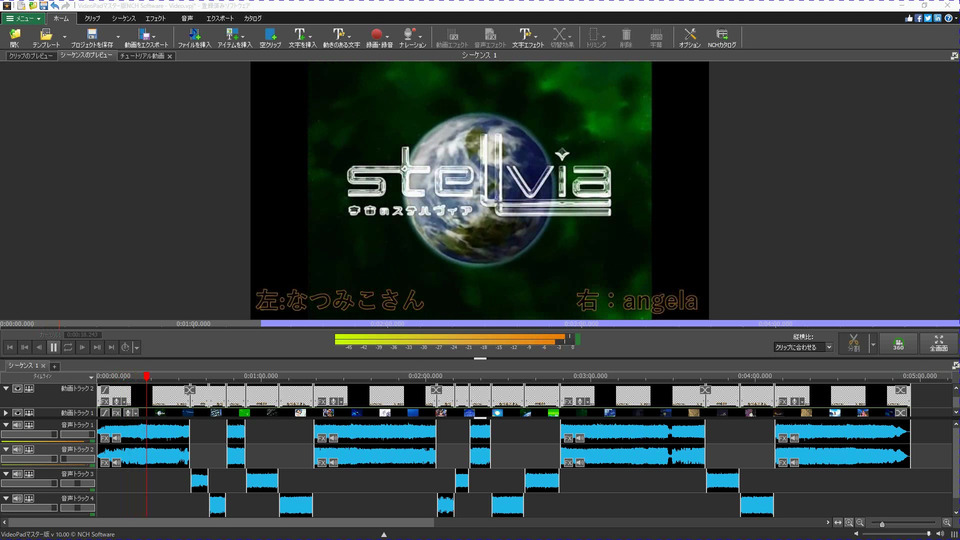This screenshot has height=540, width=960.
Task: Click the Facebook share icon
Action: 918,18
